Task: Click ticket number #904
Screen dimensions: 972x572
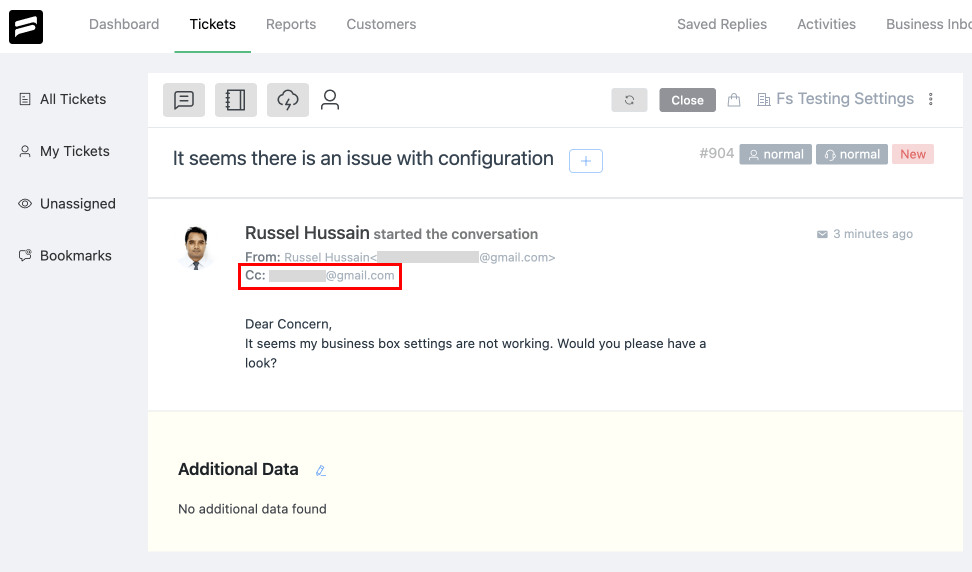Action: pyautogui.click(x=717, y=154)
